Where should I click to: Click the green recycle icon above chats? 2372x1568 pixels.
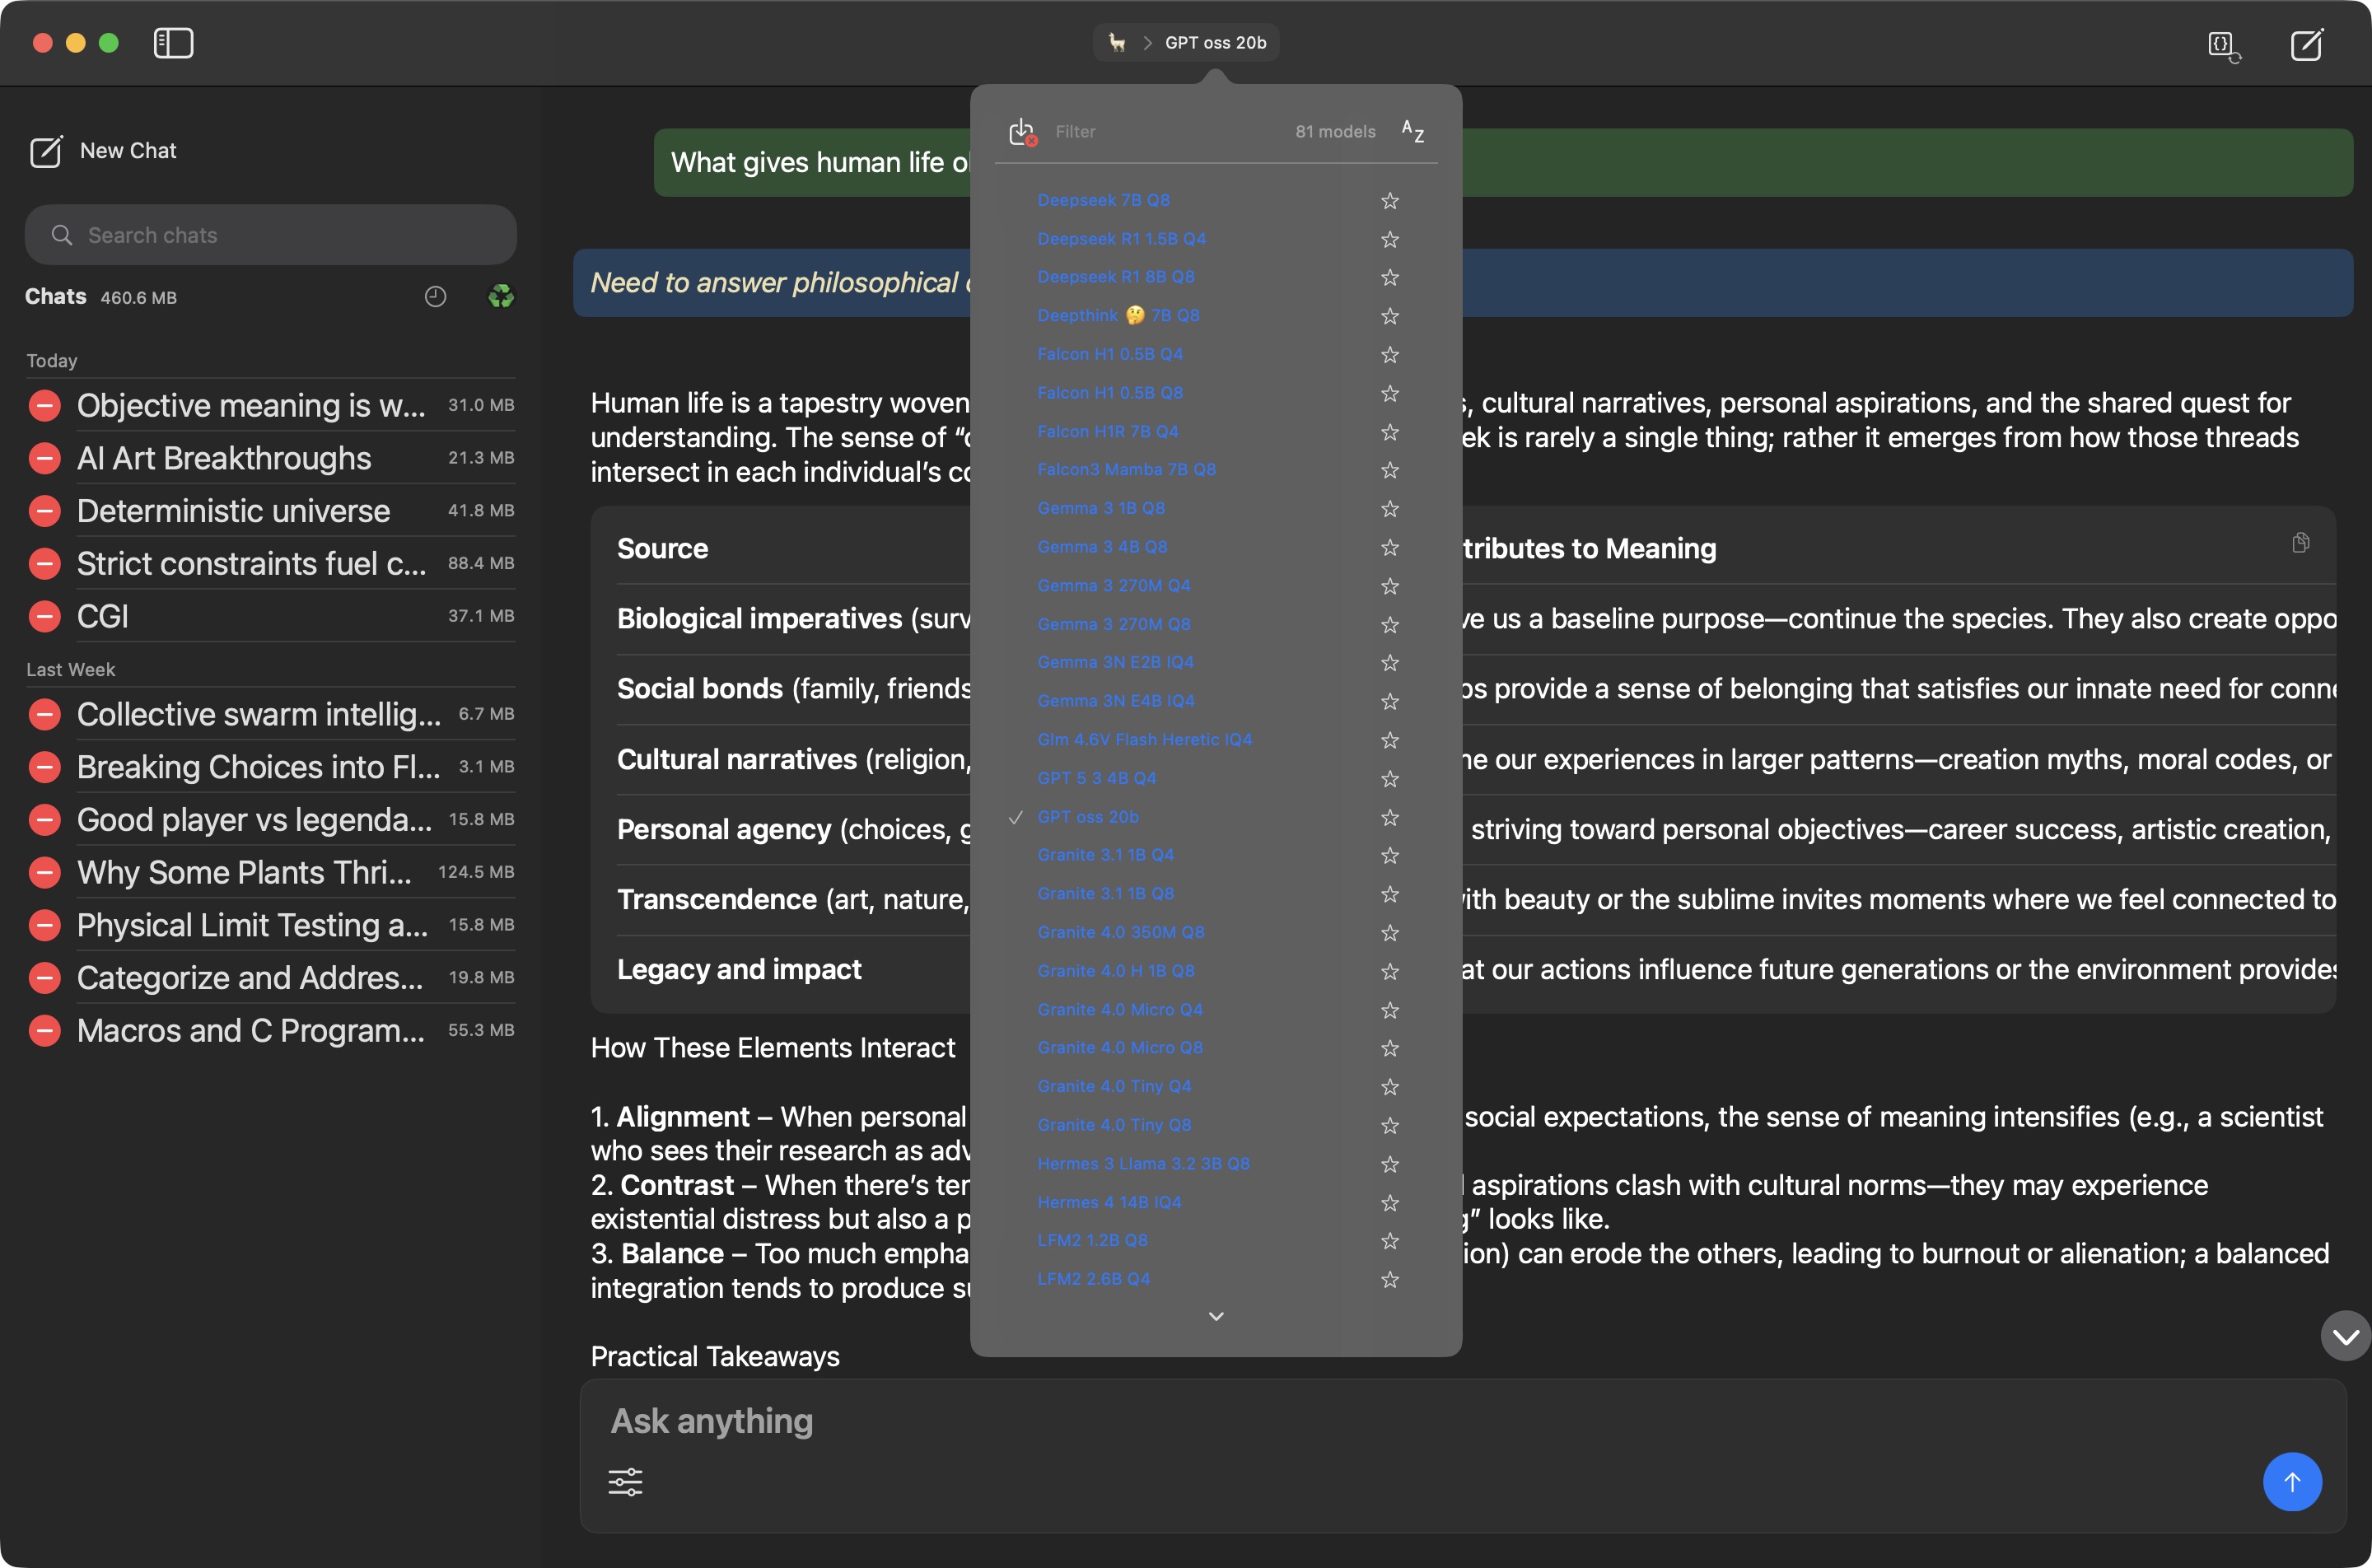tap(500, 296)
